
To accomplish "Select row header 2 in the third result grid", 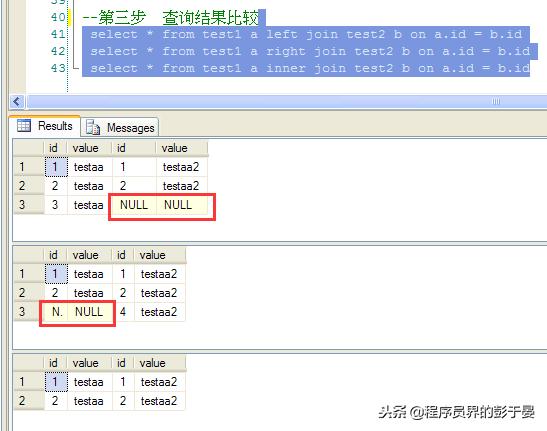I will (29, 401).
